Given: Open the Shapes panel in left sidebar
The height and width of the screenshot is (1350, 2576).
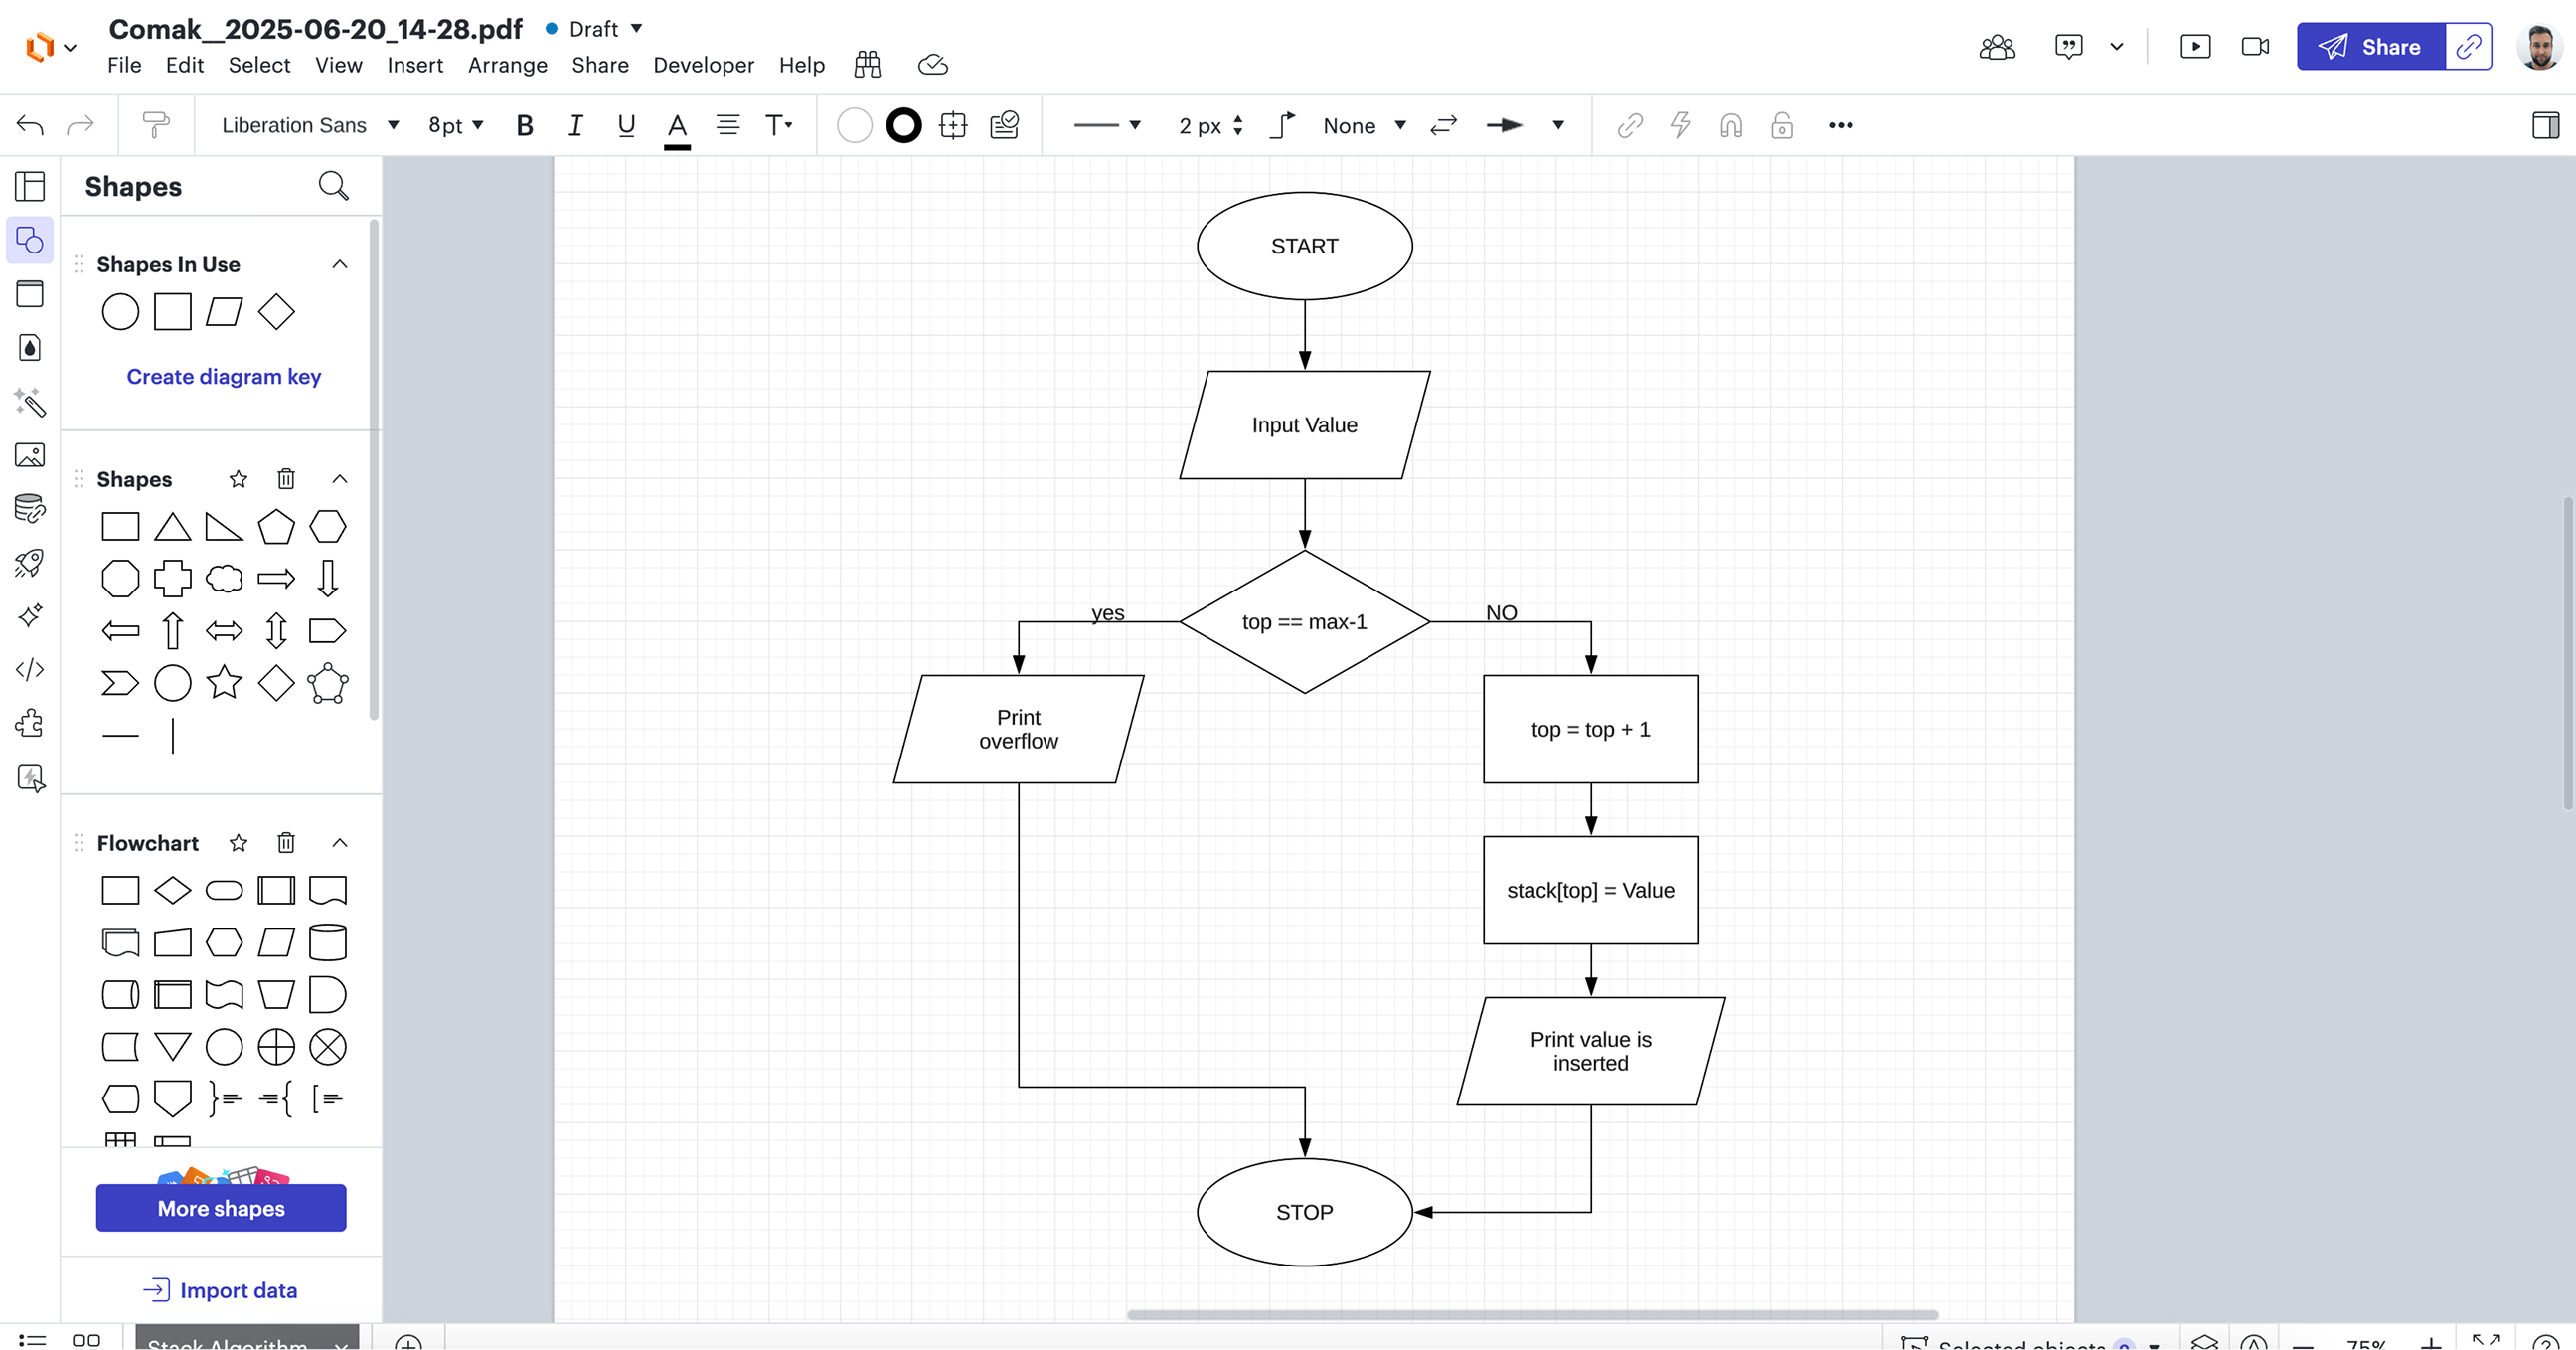Looking at the screenshot, I should click(30, 240).
